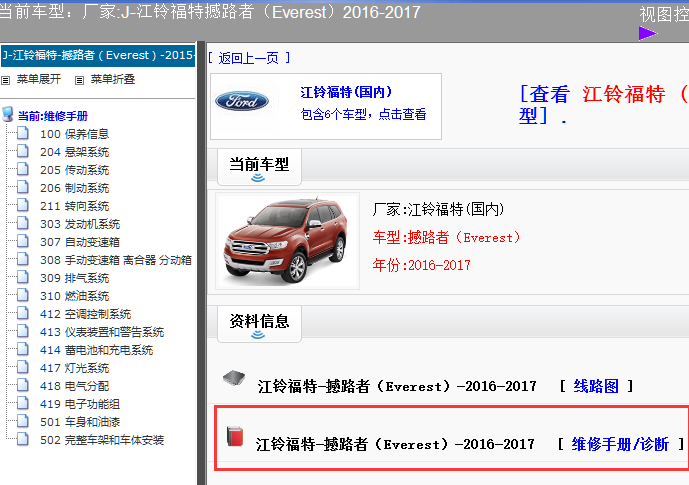The image size is (689, 485).
Task: Click the page icon for 417 灯光系统
Action: click(23, 367)
